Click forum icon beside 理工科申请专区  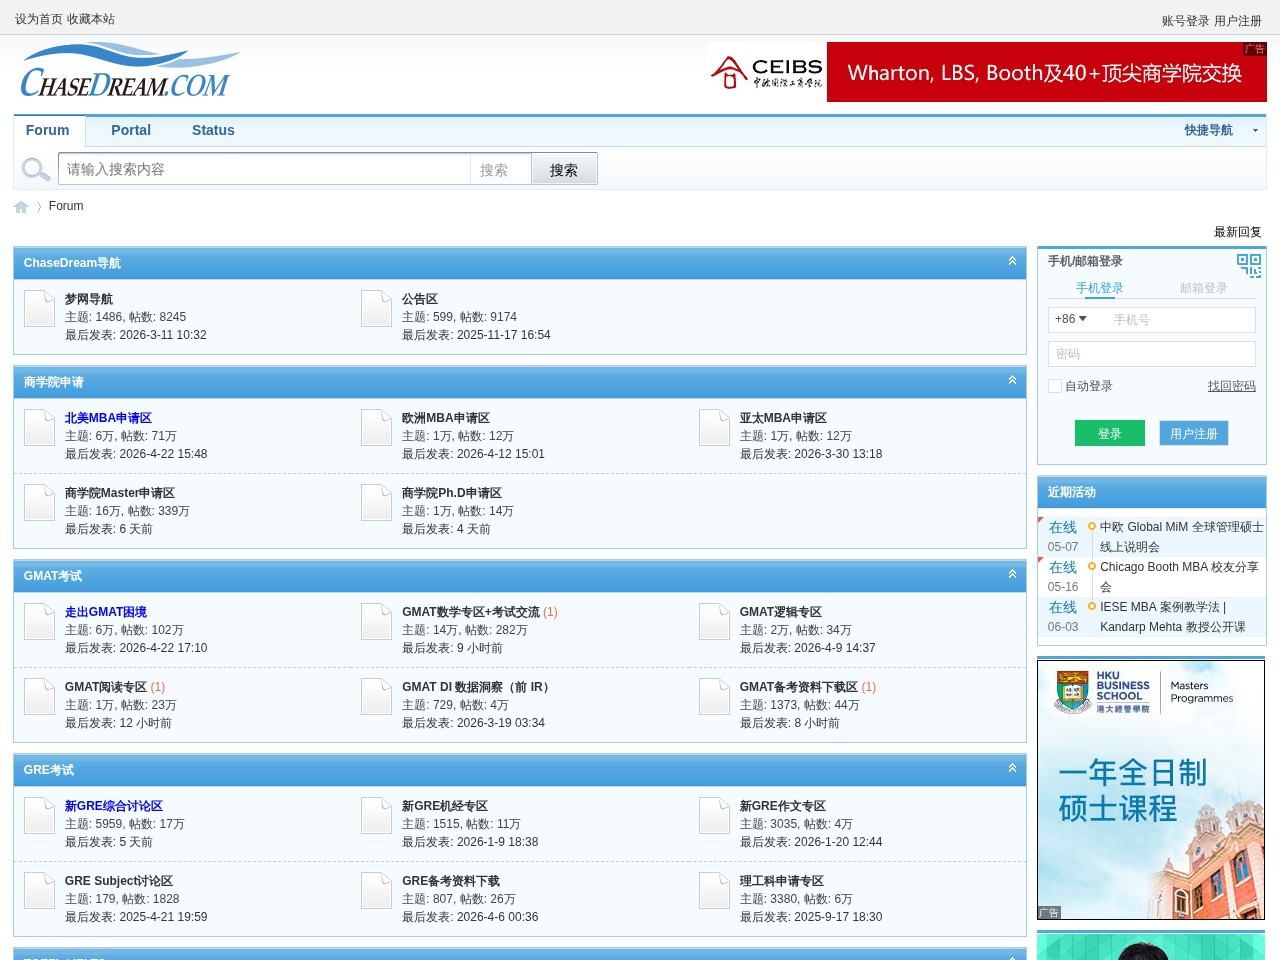(715, 890)
